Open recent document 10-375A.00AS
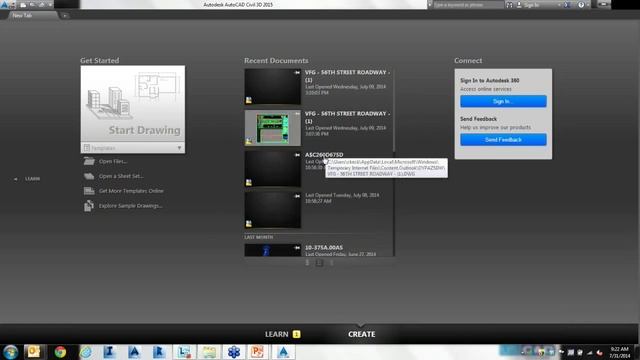This screenshot has height=360, width=640. (324, 247)
